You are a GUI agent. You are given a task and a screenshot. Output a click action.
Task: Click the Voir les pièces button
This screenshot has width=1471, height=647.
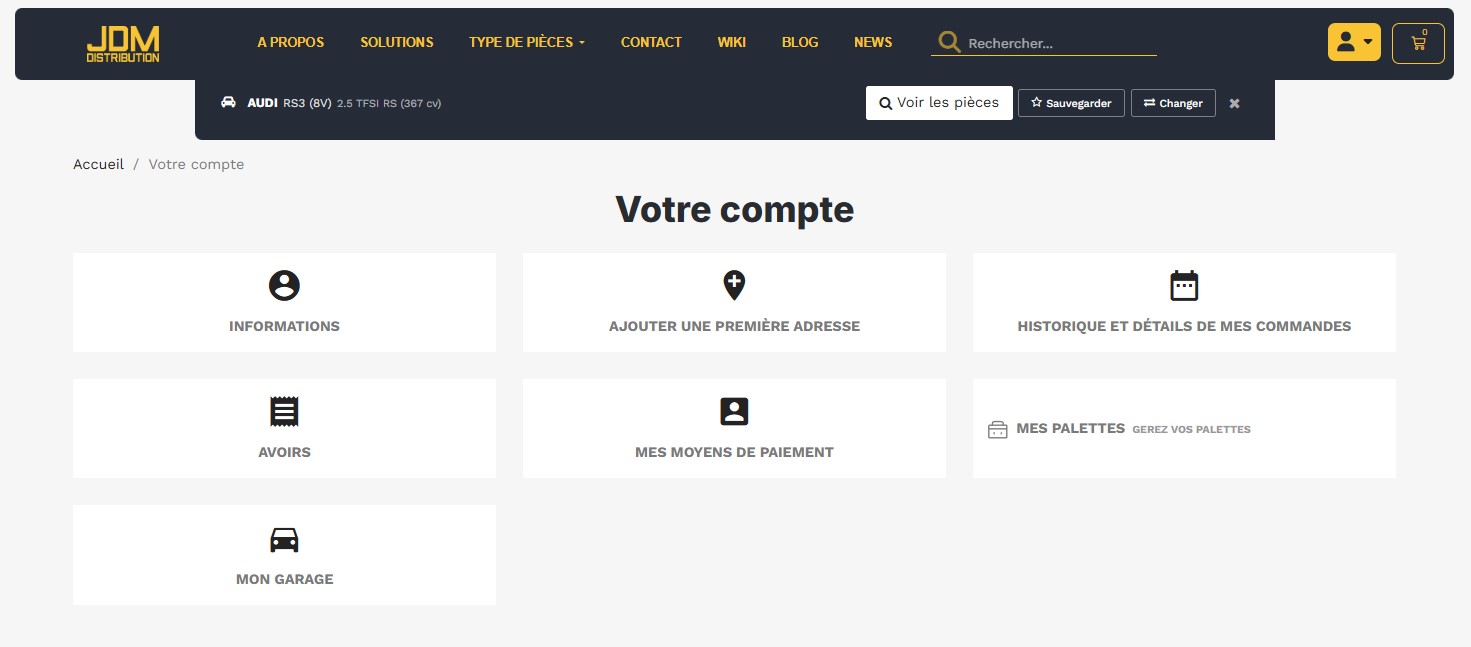(x=939, y=103)
